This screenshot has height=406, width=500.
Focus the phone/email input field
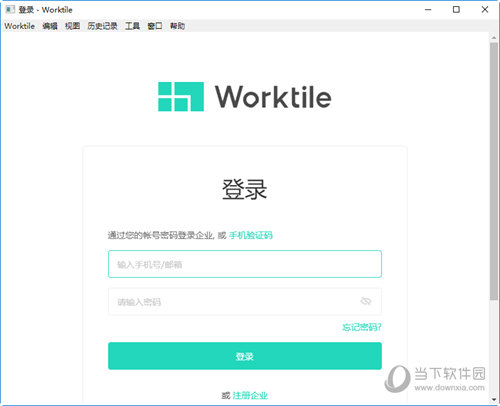pos(245,264)
